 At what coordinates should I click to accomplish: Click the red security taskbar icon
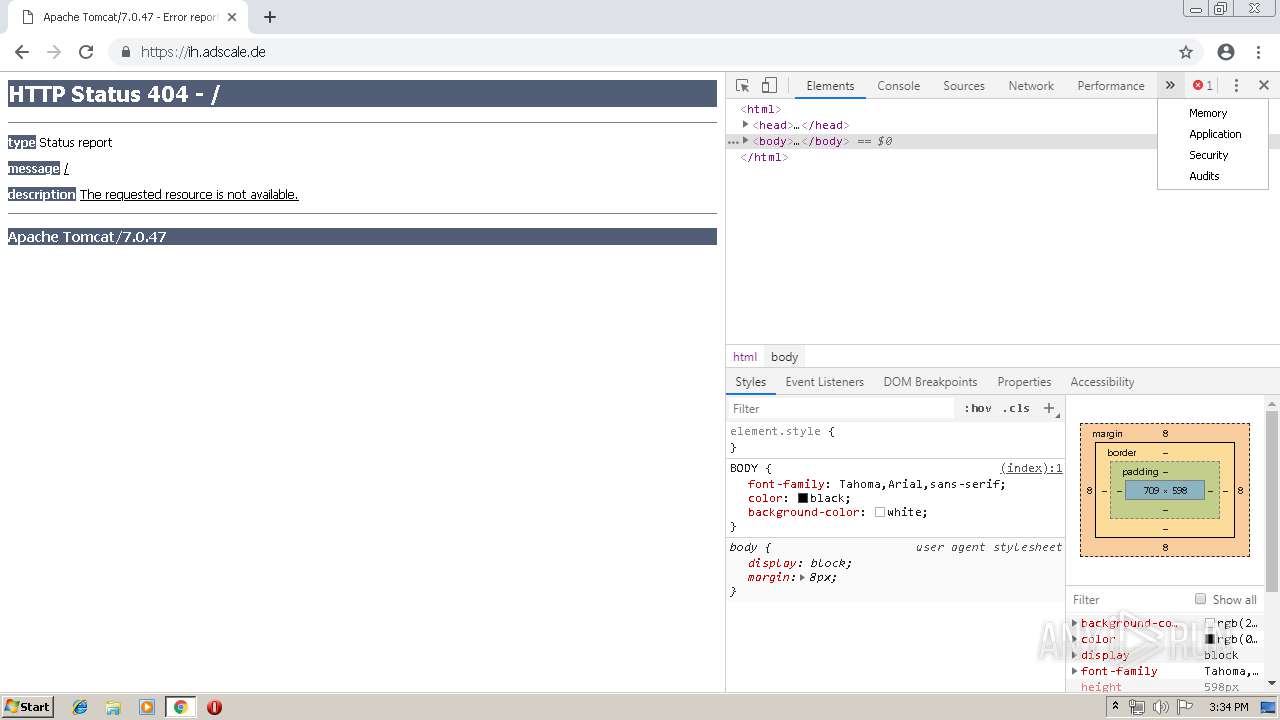tap(214, 707)
